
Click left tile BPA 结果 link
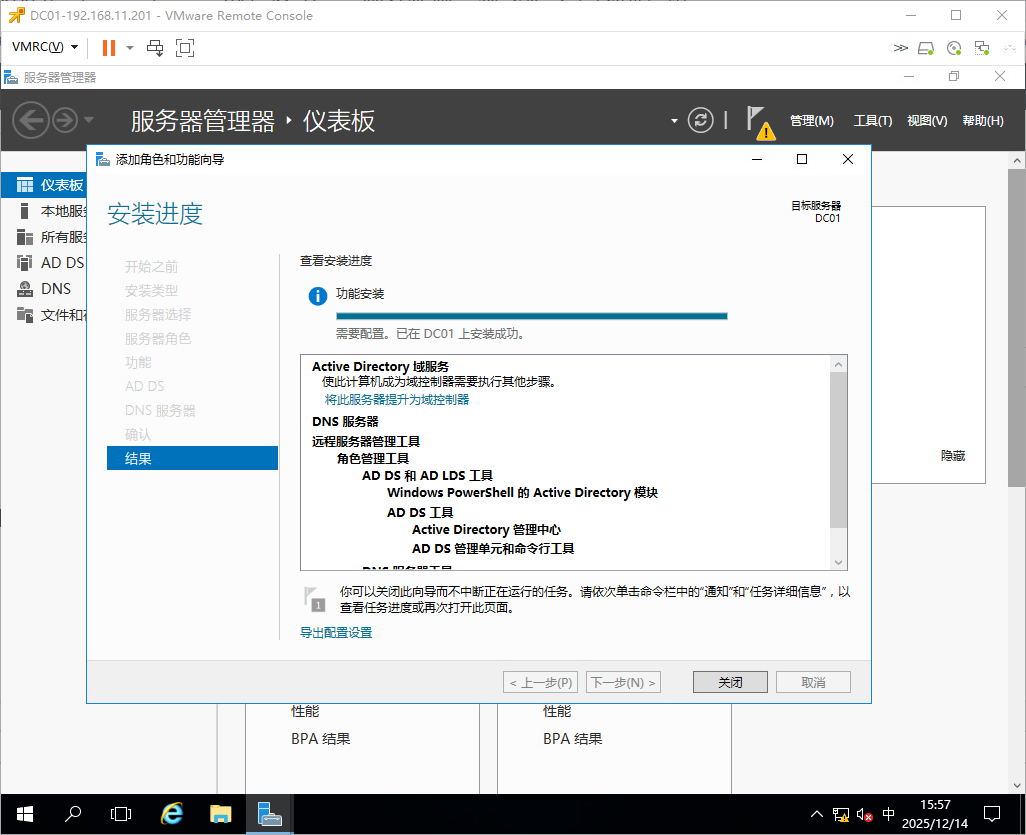321,739
